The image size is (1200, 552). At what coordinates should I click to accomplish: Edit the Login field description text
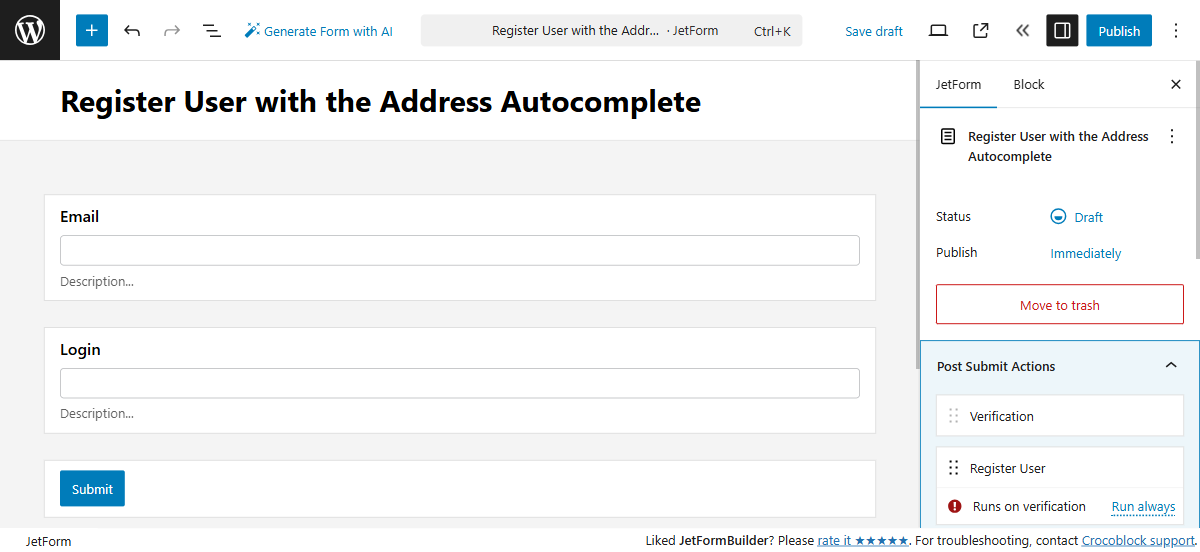pos(97,413)
